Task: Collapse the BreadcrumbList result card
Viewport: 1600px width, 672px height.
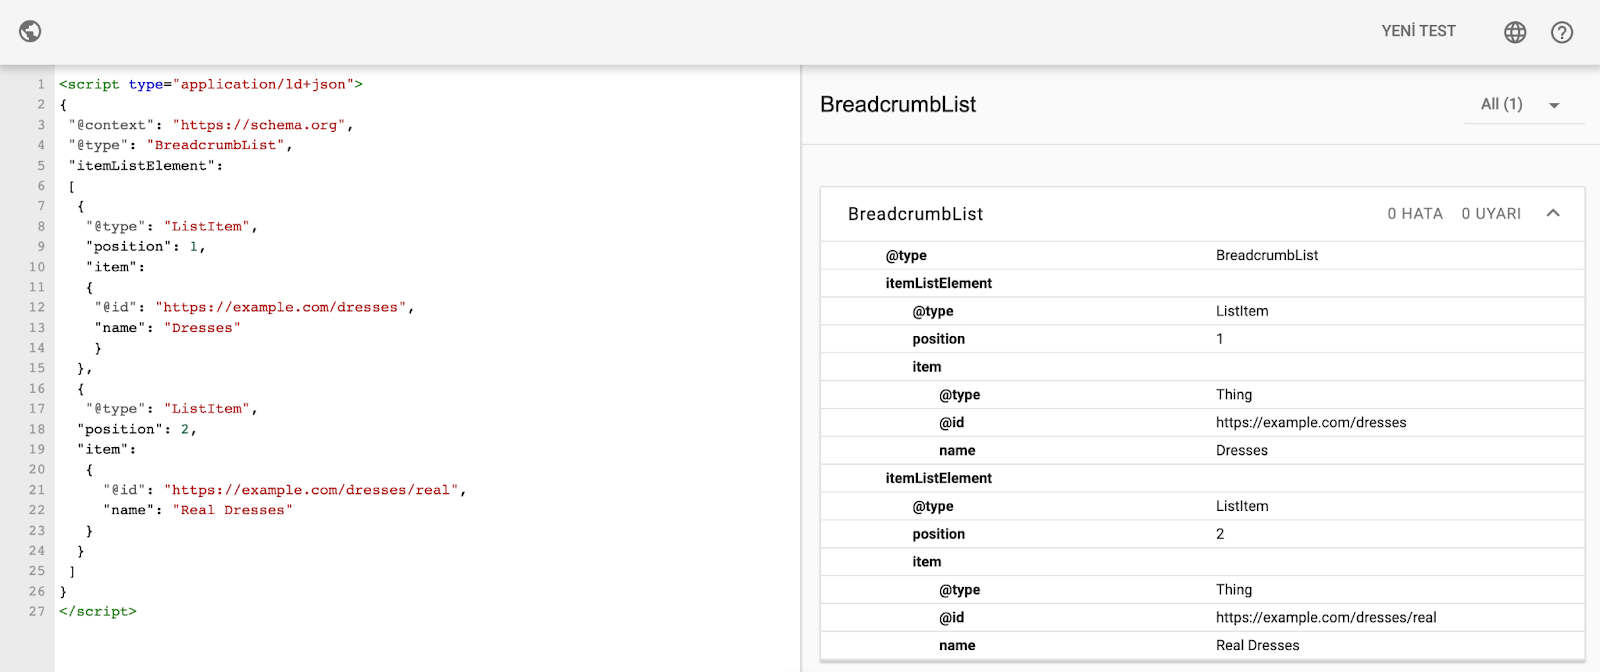Action: (x=1553, y=213)
